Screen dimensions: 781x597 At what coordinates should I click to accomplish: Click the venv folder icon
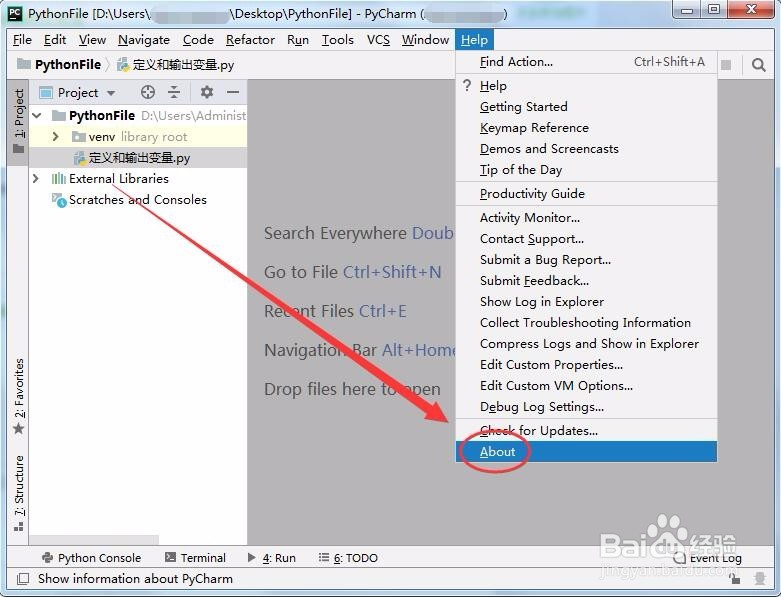[x=79, y=136]
